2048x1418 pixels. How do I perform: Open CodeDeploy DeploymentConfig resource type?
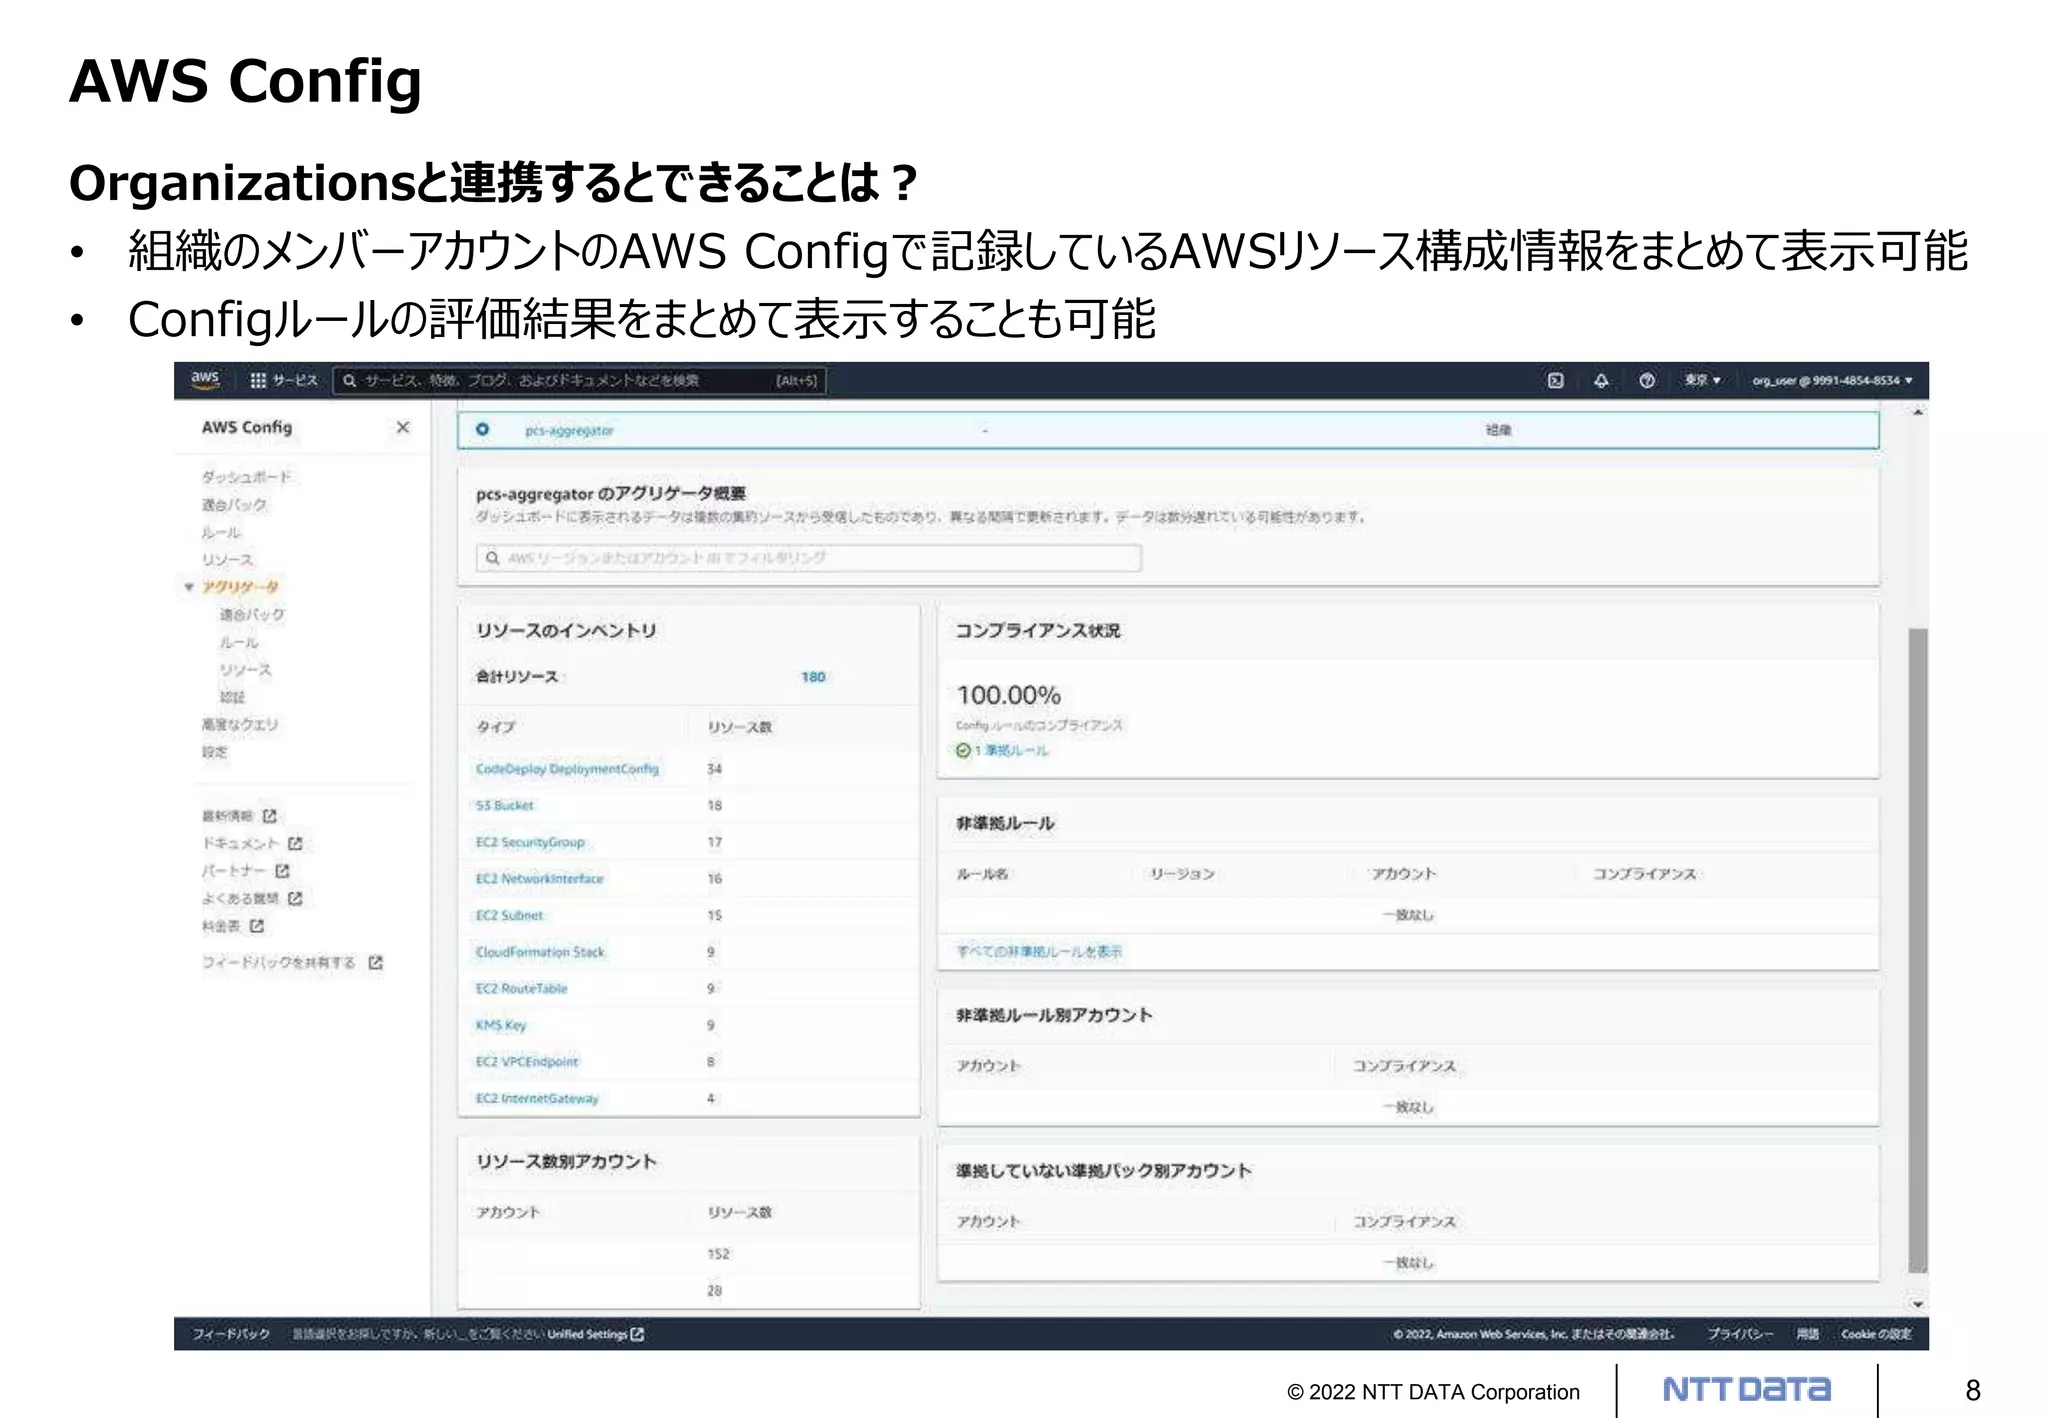[x=567, y=769]
